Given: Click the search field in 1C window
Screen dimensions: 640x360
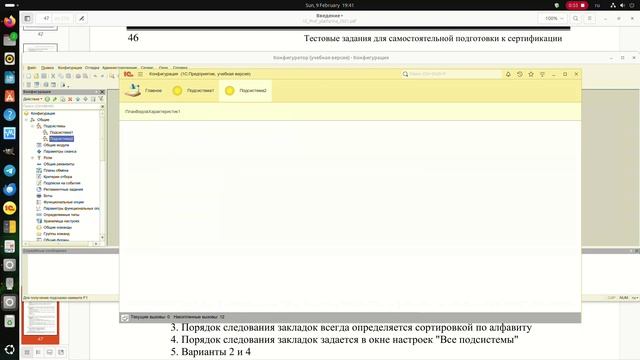Looking at the screenshot, I should 451,74.
